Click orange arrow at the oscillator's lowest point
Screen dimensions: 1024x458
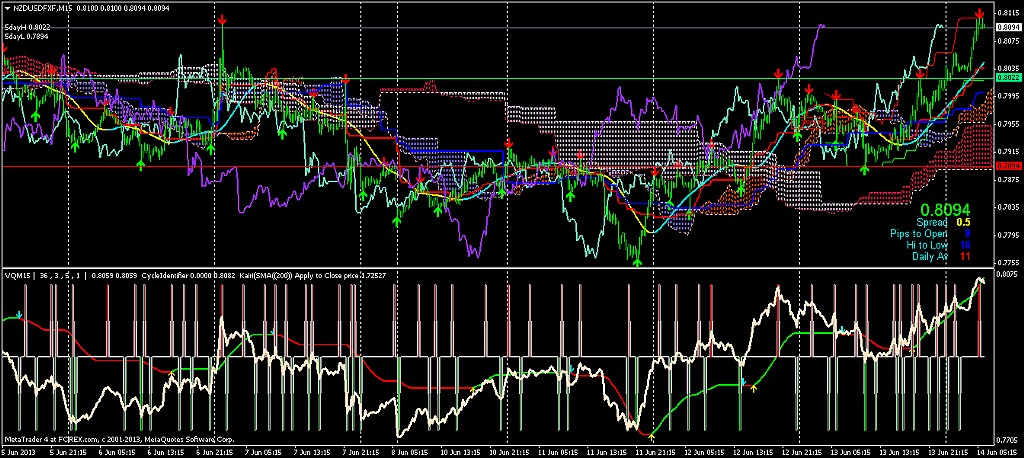click(652, 436)
